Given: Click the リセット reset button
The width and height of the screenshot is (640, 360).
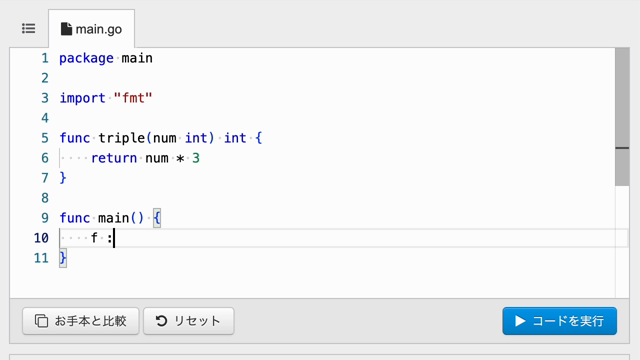Looking at the screenshot, I should click(x=189, y=321).
